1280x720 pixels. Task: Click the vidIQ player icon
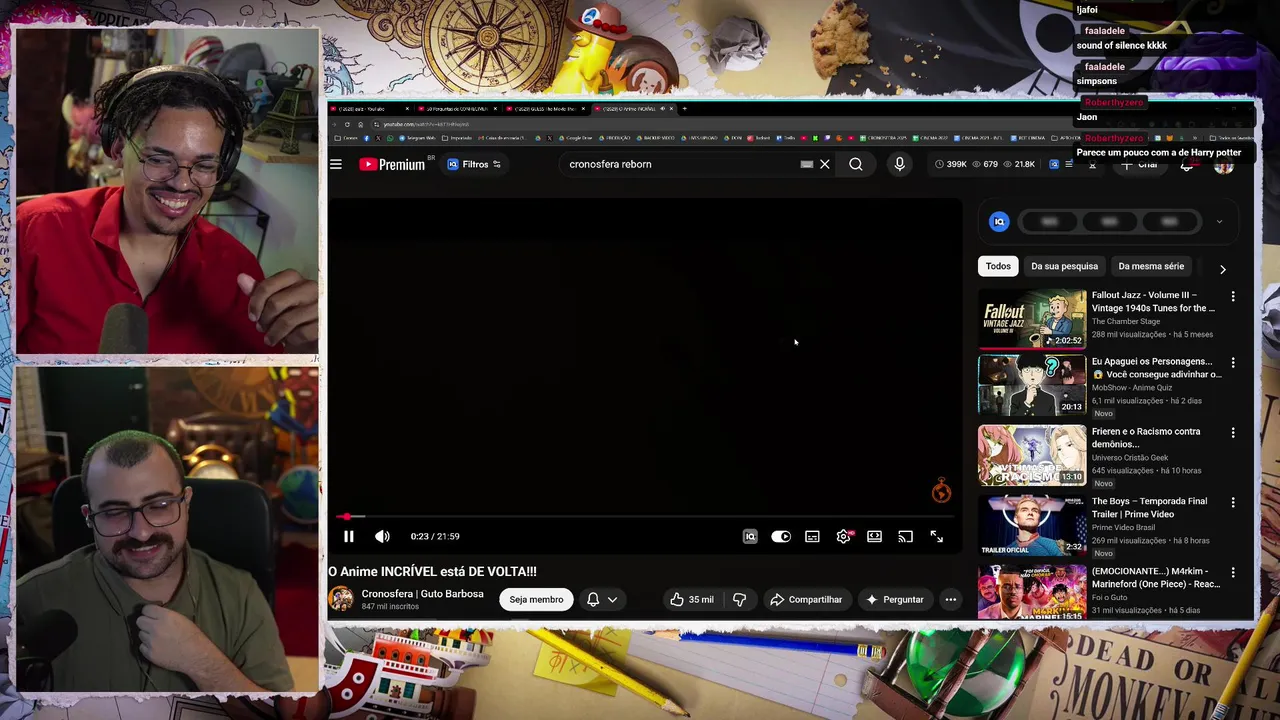point(750,536)
